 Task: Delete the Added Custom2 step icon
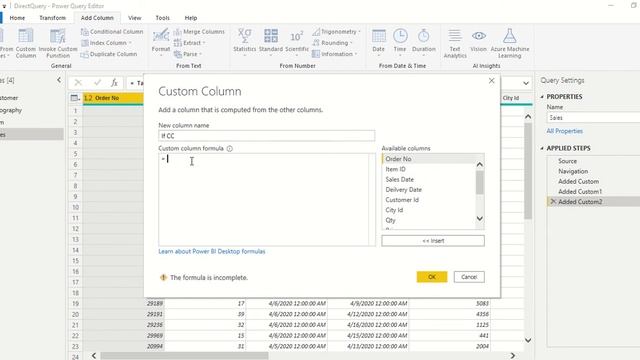pos(553,202)
